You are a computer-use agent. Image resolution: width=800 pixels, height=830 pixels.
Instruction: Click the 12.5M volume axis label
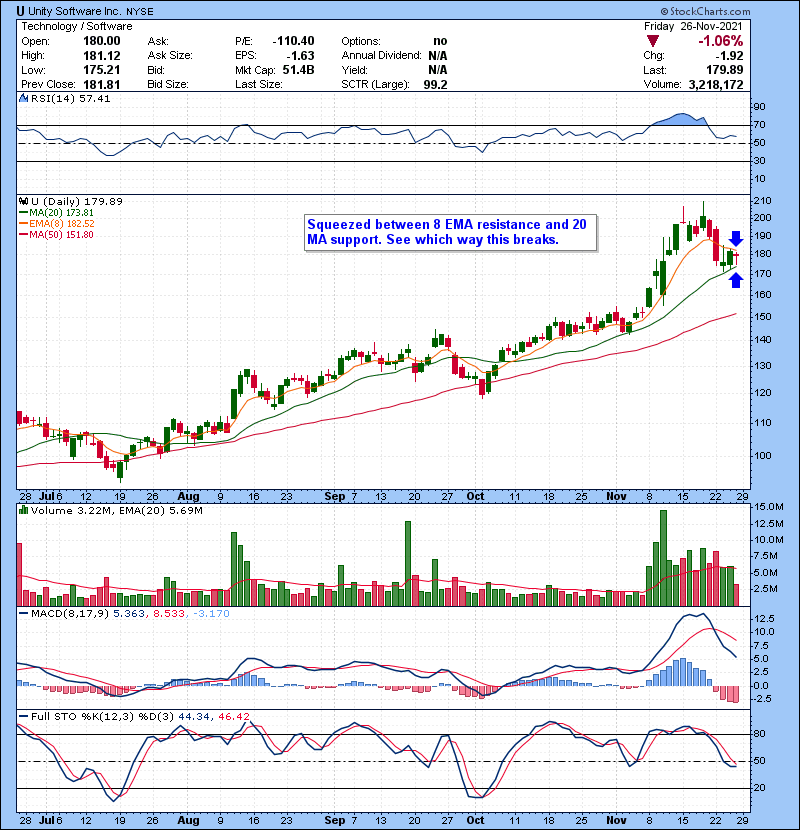coord(769,524)
